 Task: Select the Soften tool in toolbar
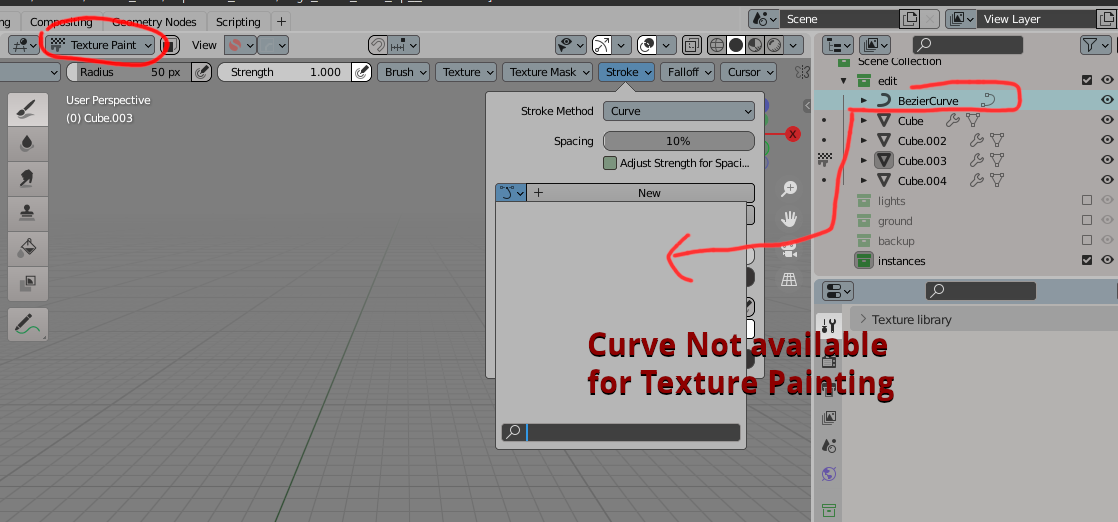(28, 143)
